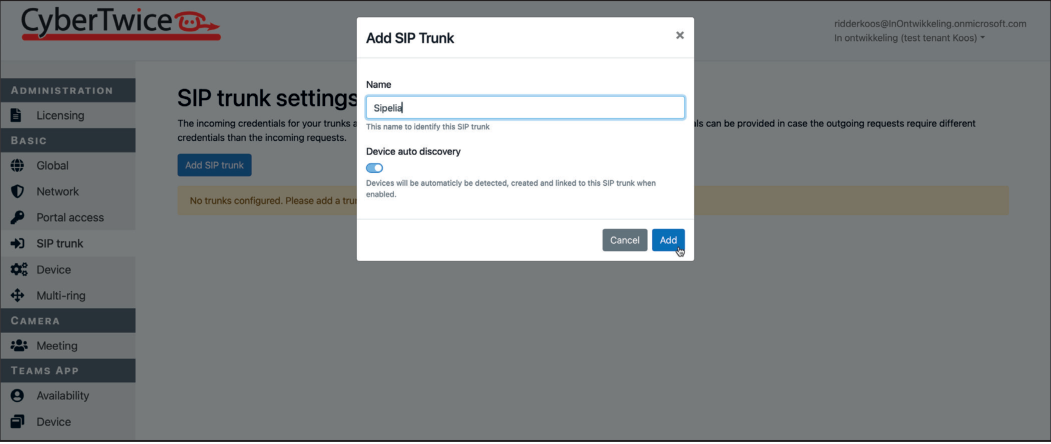Image resolution: width=1051 pixels, height=444 pixels.
Task: Click the Teams App Device icon
Action: 18,422
